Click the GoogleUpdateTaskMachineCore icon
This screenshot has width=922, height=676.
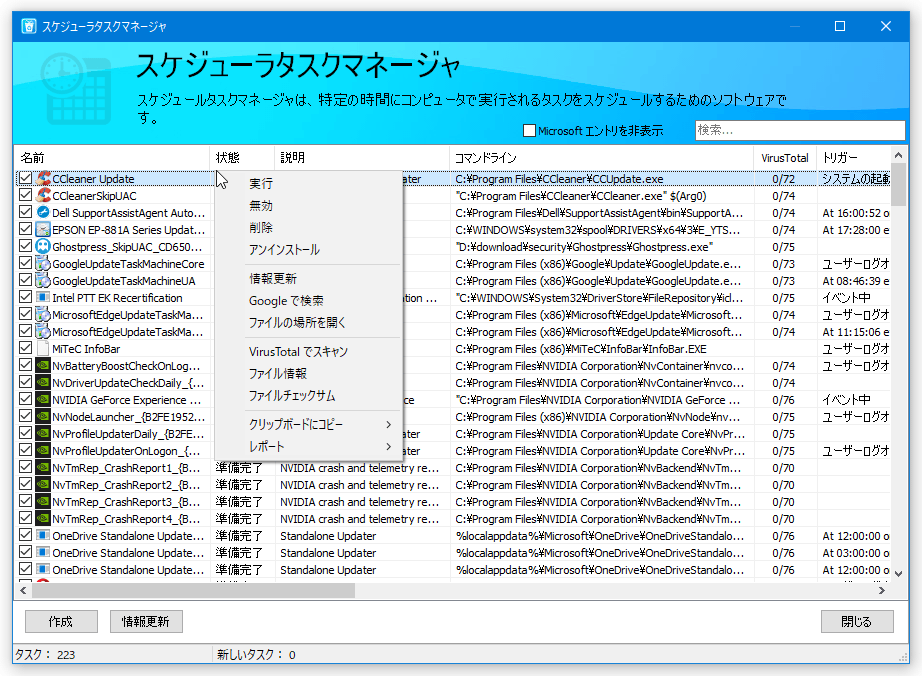coord(43,263)
